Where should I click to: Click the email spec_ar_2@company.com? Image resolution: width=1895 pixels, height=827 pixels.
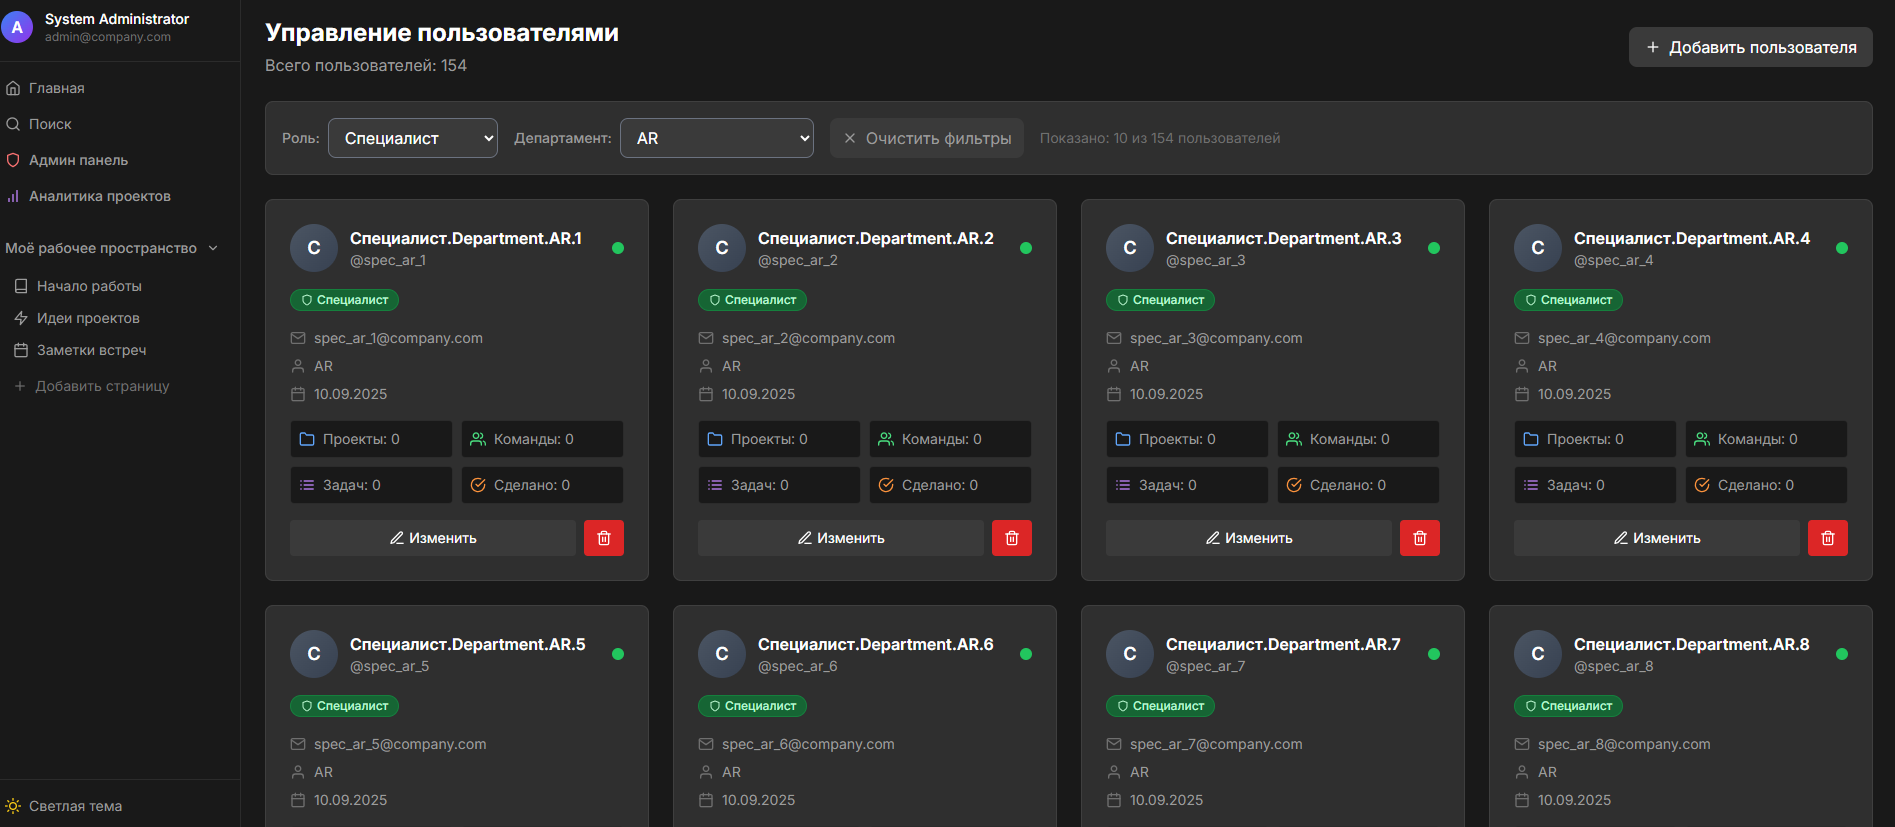point(808,338)
